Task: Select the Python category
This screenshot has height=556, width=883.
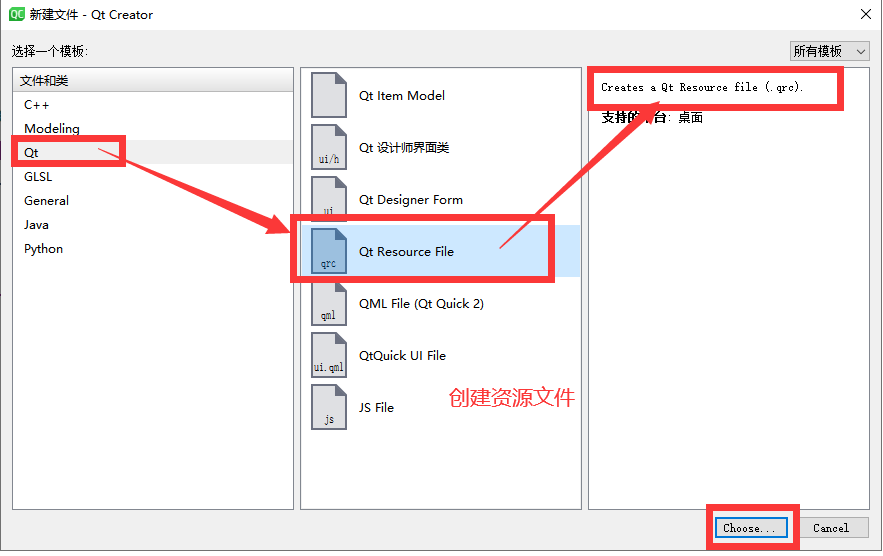Action: coord(153,249)
